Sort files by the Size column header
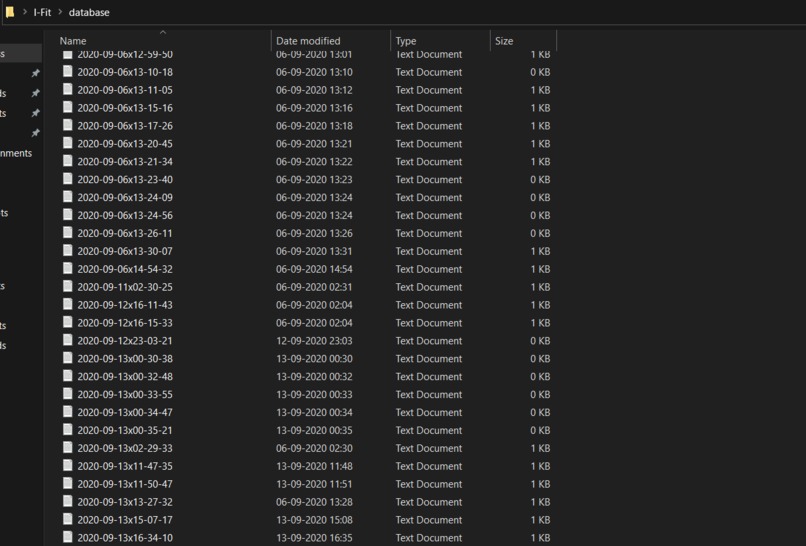The height and width of the screenshot is (546, 806). point(504,41)
